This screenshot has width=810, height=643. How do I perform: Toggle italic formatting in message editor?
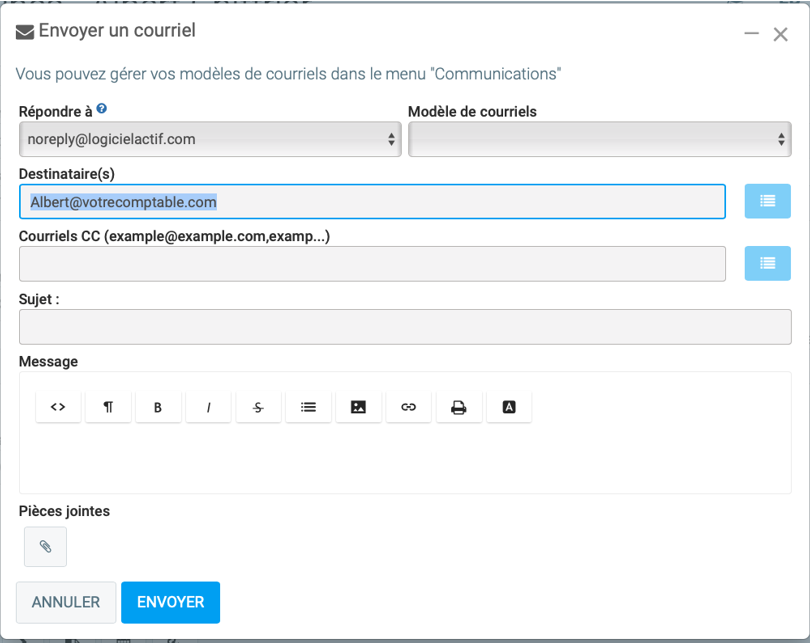pyautogui.click(x=208, y=407)
